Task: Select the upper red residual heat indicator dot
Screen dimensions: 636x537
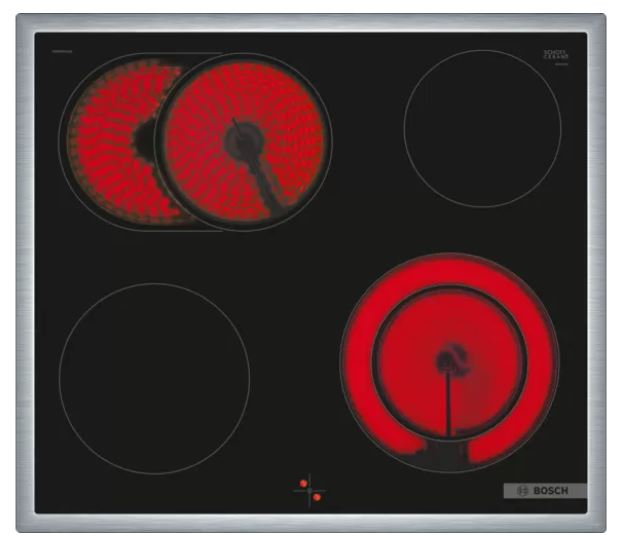Action: tap(303, 483)
